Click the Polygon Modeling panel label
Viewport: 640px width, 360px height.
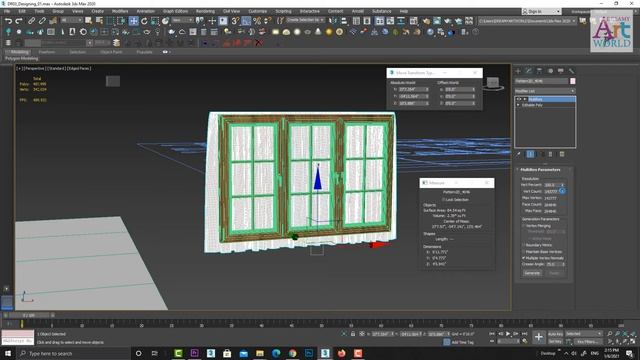[22, 59]
